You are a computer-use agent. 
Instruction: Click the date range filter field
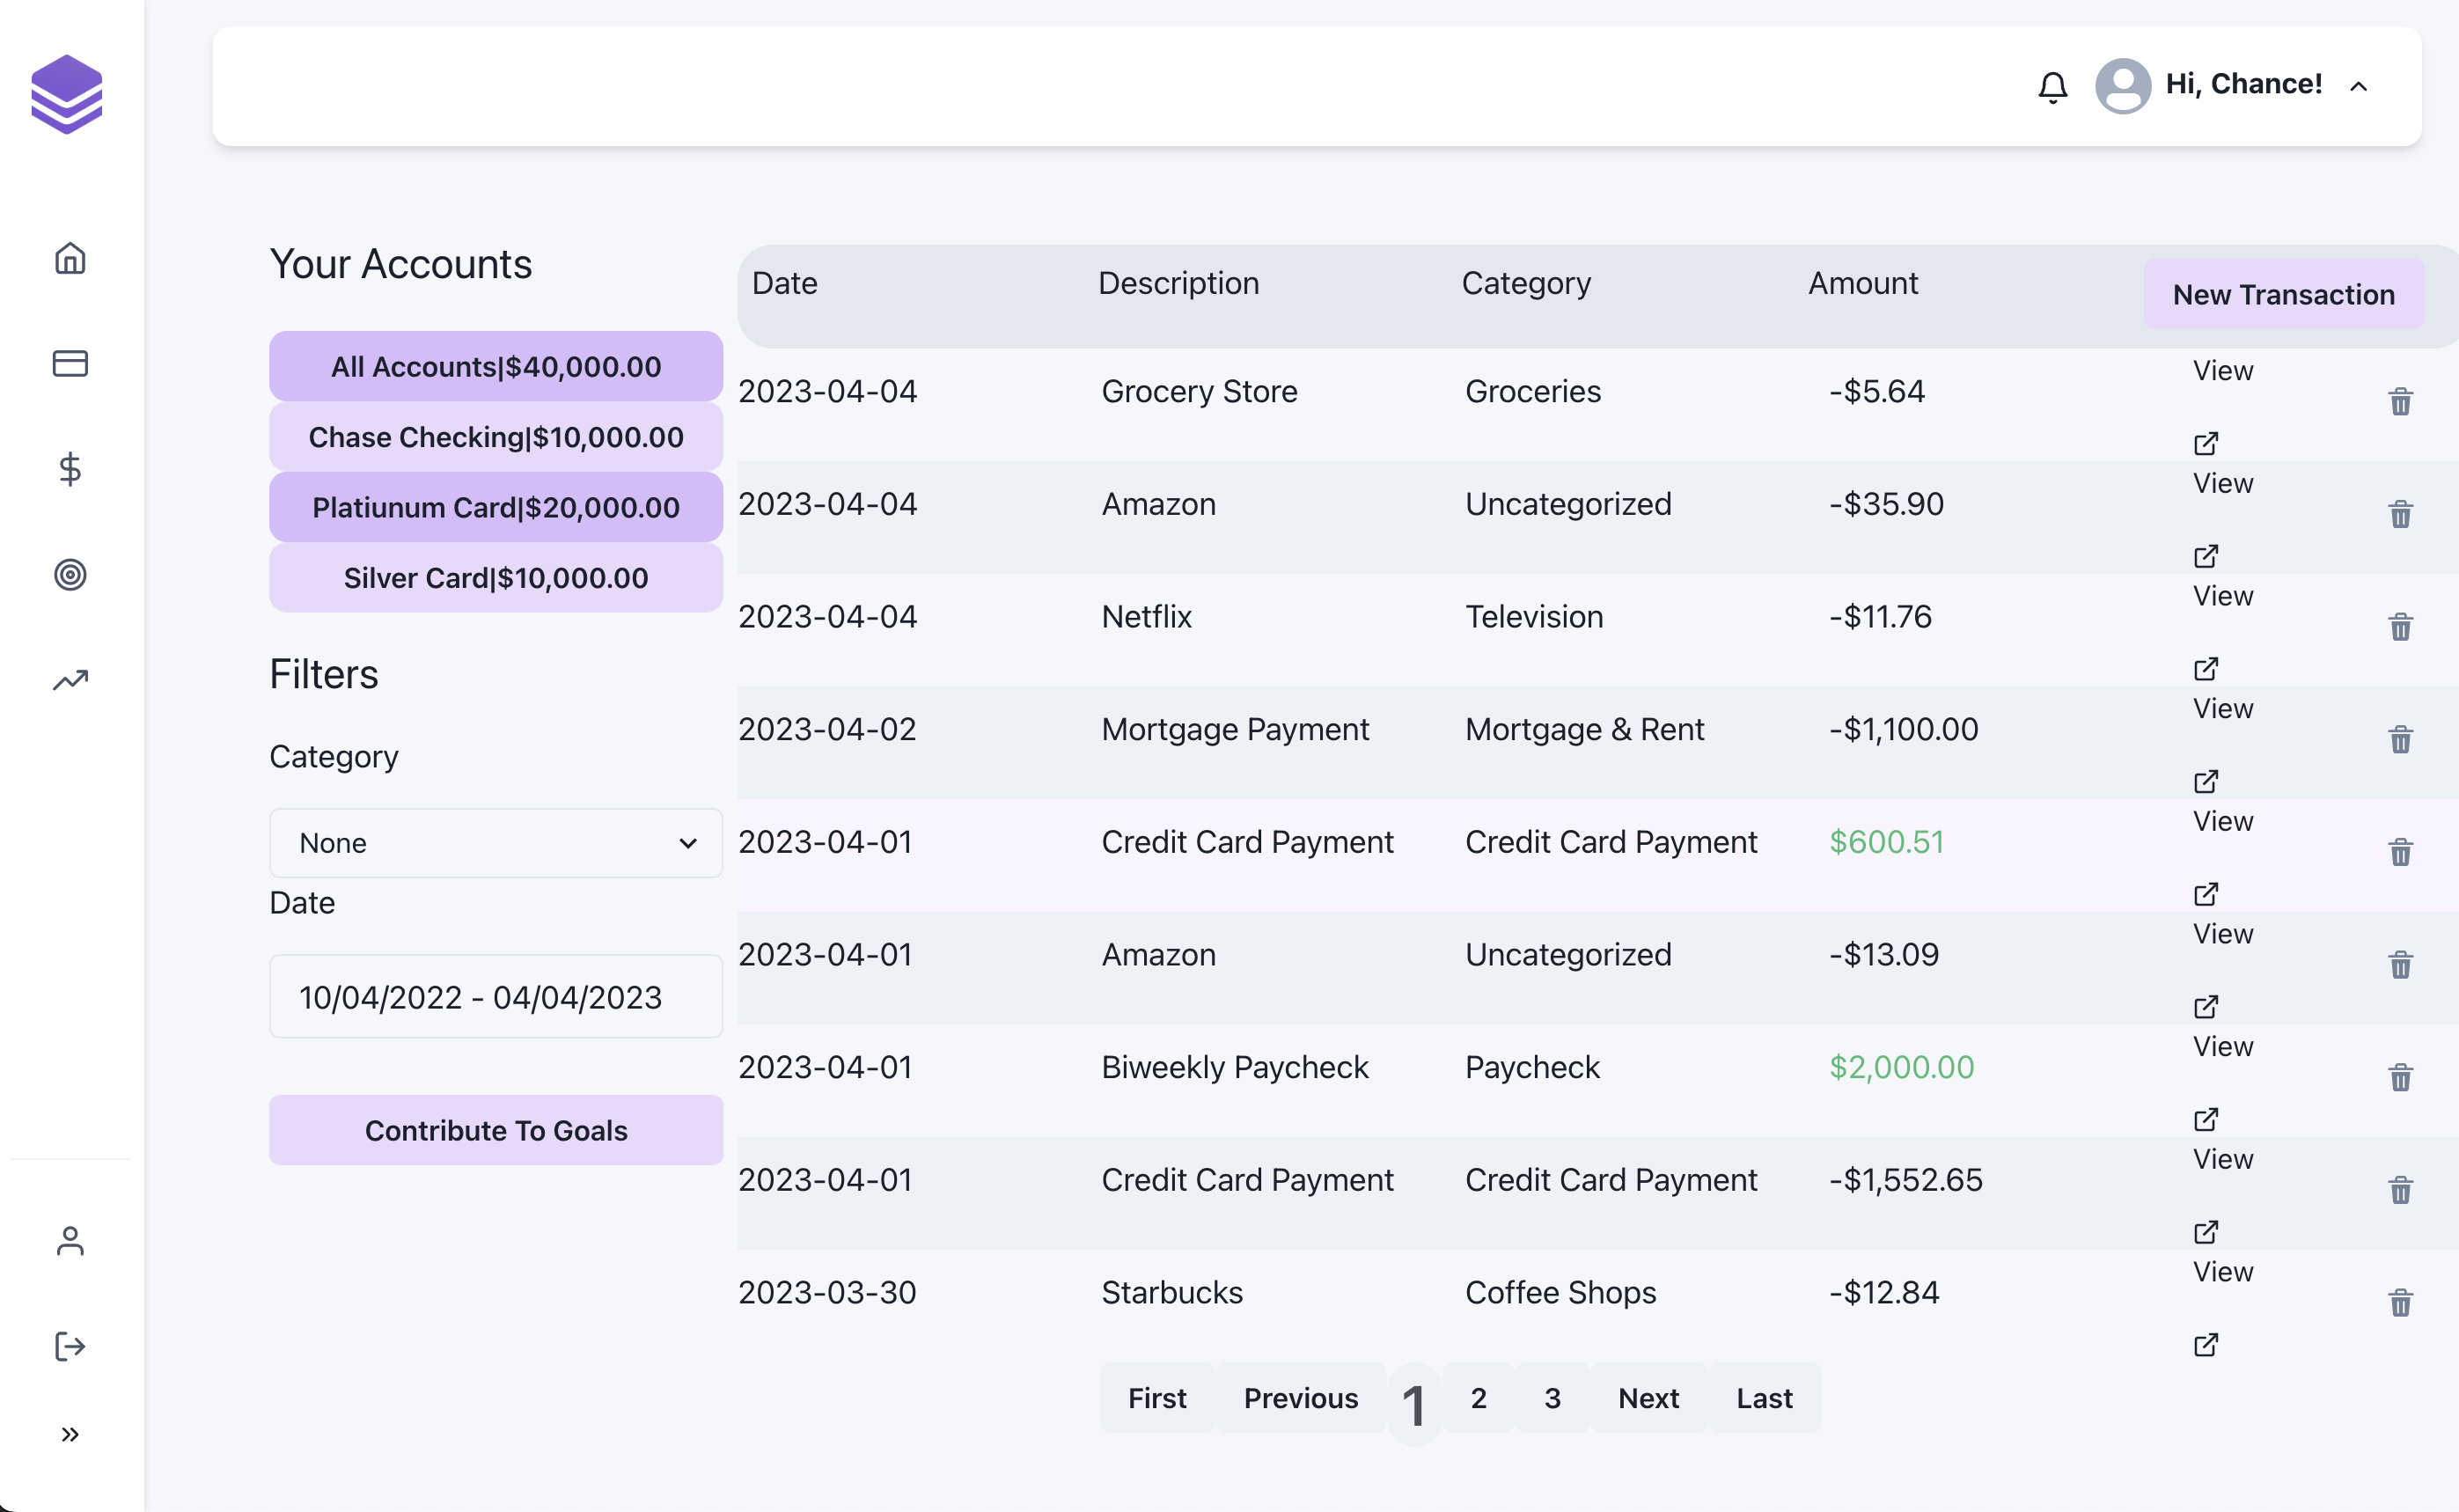pos(495,997)
